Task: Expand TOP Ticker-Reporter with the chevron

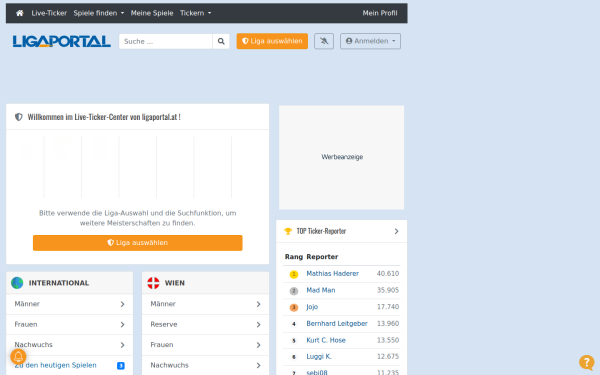Action: point(396,231)
